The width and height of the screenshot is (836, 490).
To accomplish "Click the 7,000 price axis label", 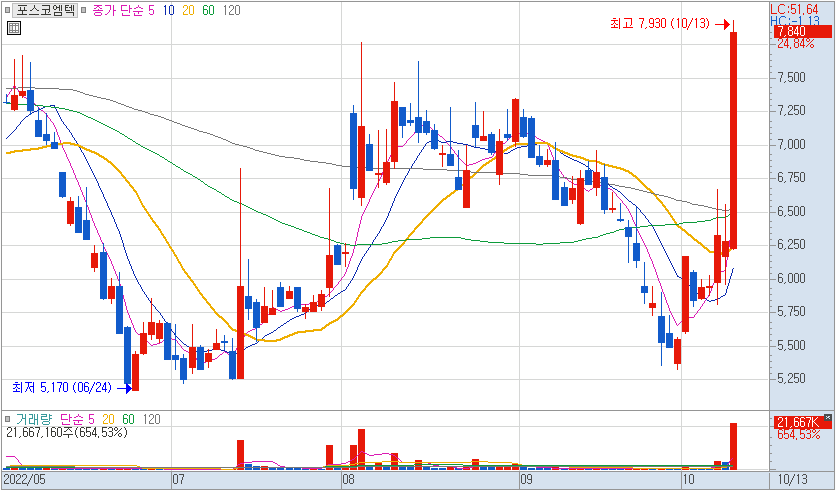I will click(791, 144).
